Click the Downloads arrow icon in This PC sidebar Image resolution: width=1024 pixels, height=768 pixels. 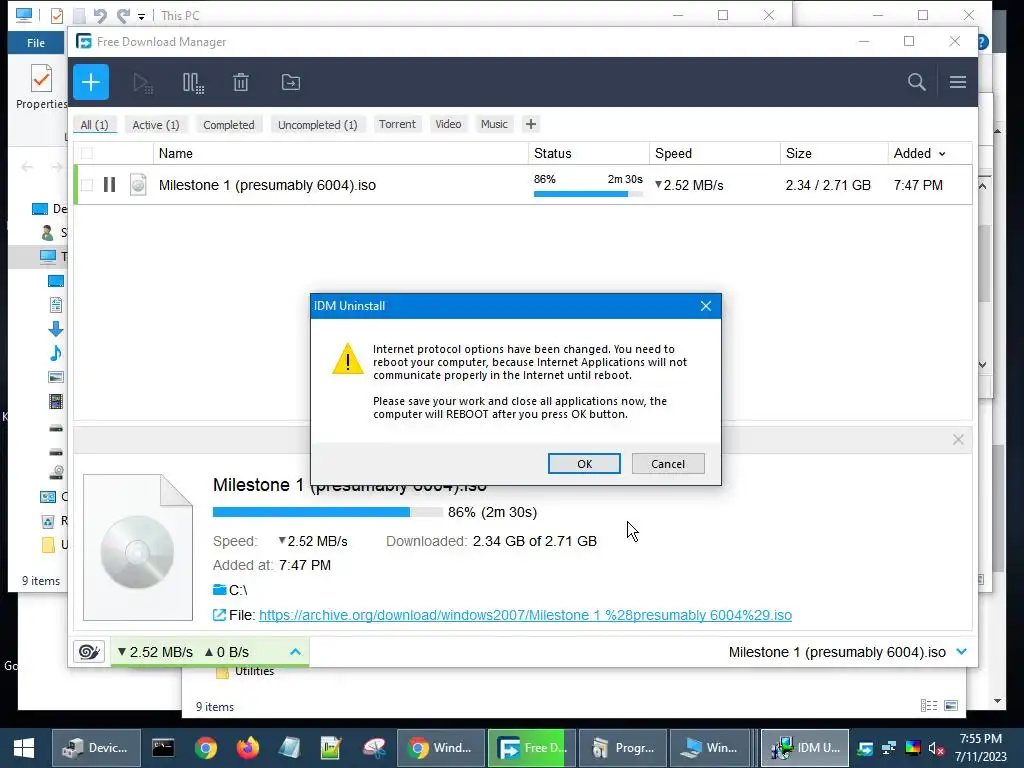coord(56,329)
